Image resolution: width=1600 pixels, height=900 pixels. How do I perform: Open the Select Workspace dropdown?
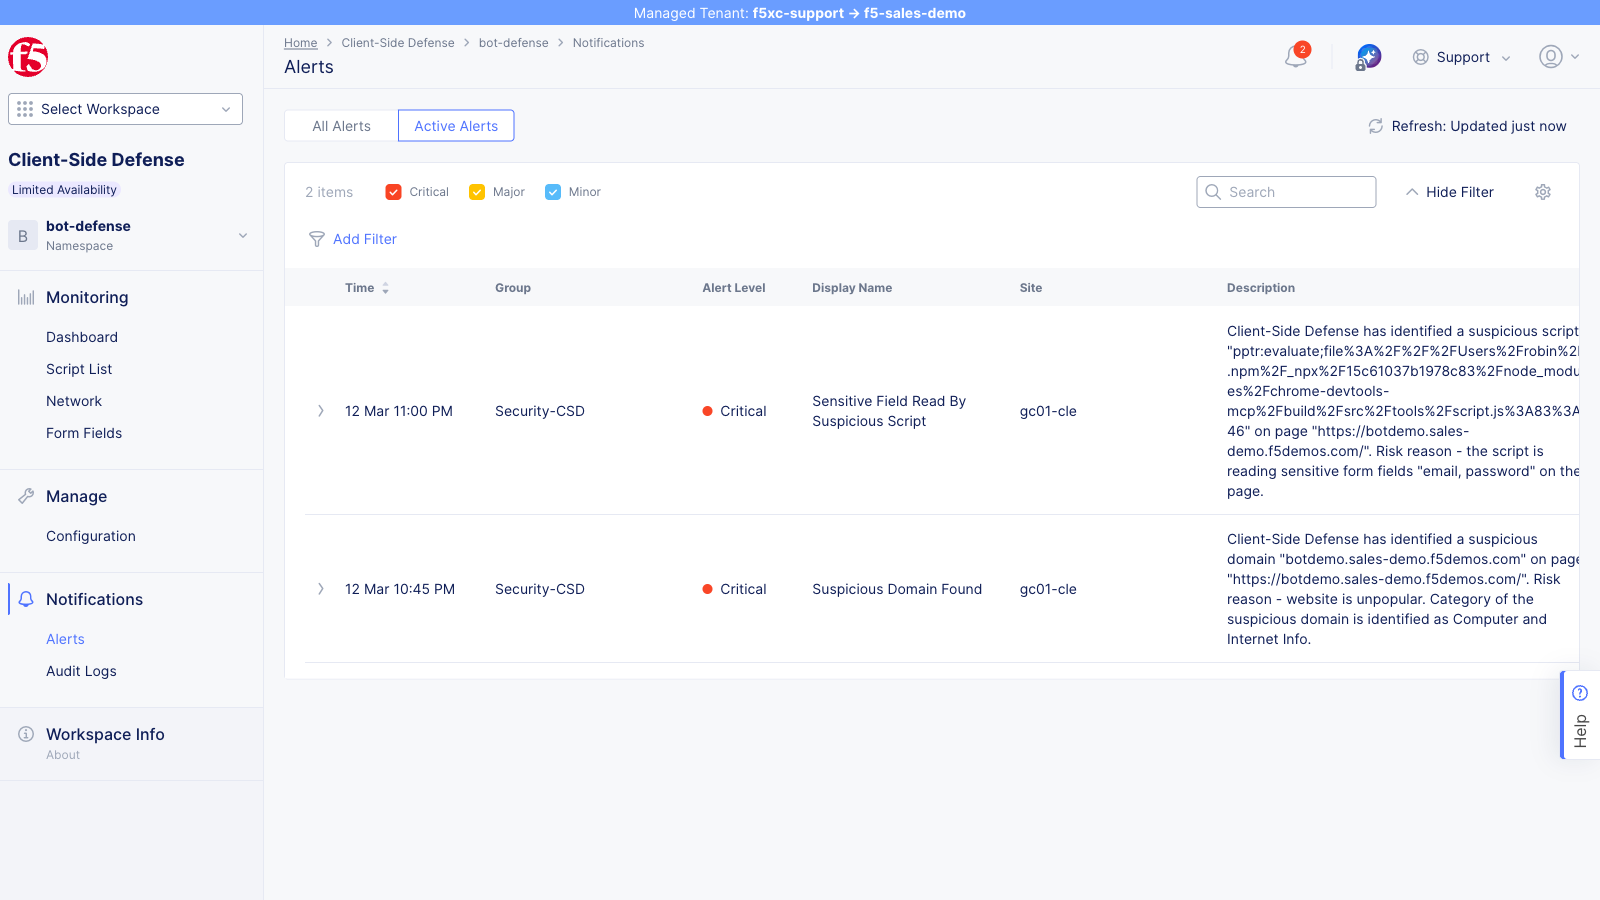[x=124, y=108]
